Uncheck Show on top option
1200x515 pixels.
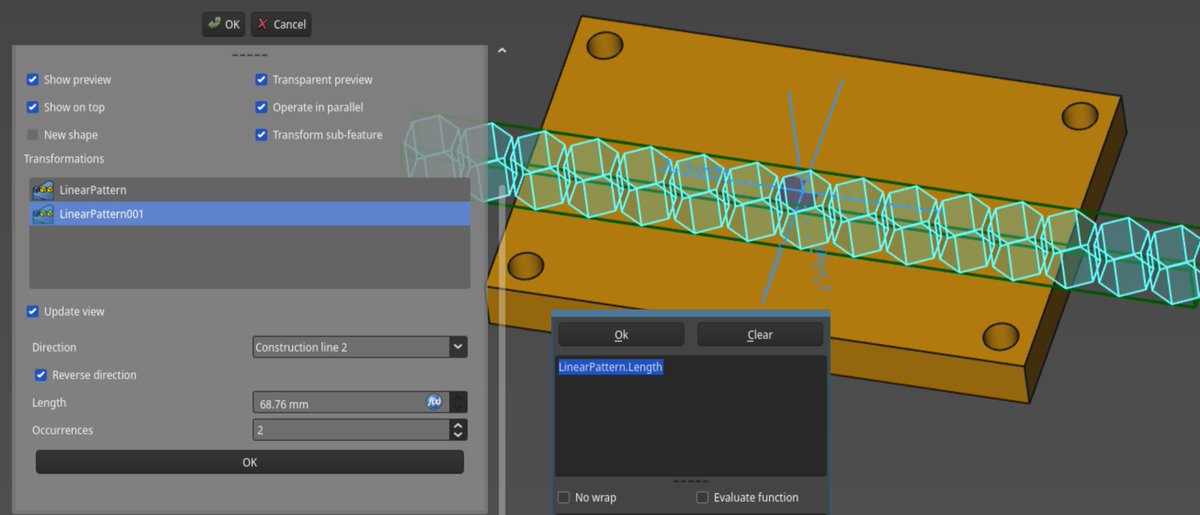(33, 108)
